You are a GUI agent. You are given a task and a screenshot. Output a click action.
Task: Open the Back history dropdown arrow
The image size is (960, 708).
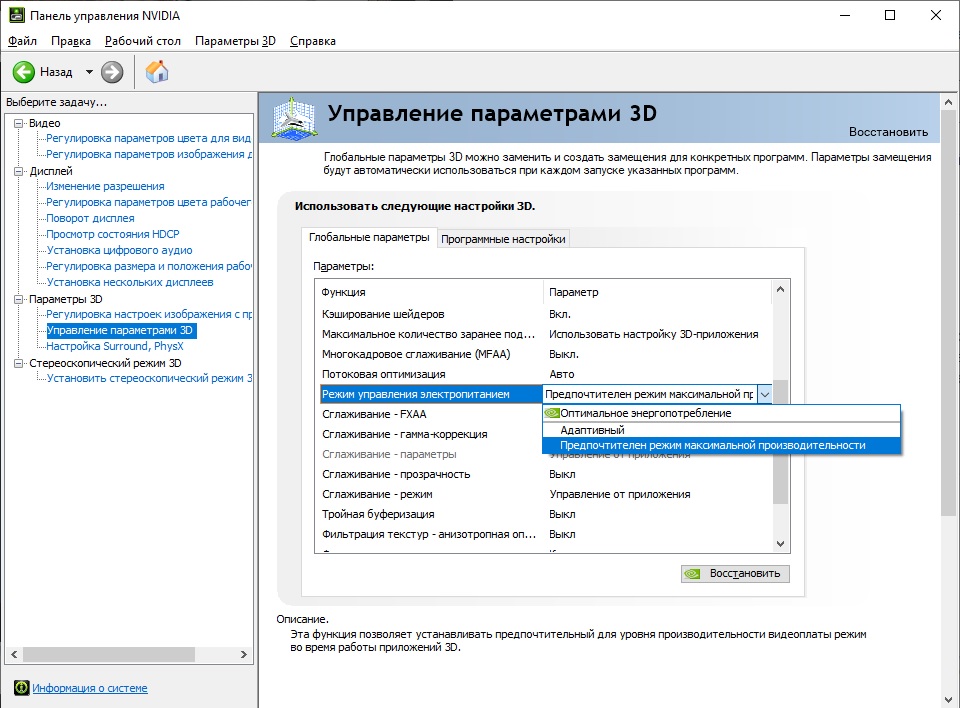coord(89,72)
